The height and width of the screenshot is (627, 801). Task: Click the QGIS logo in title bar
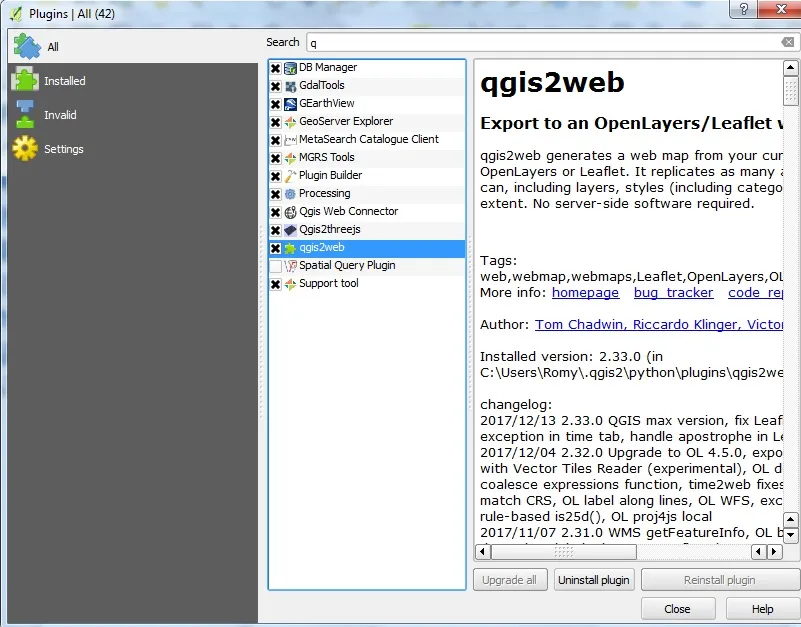(16, 14)
